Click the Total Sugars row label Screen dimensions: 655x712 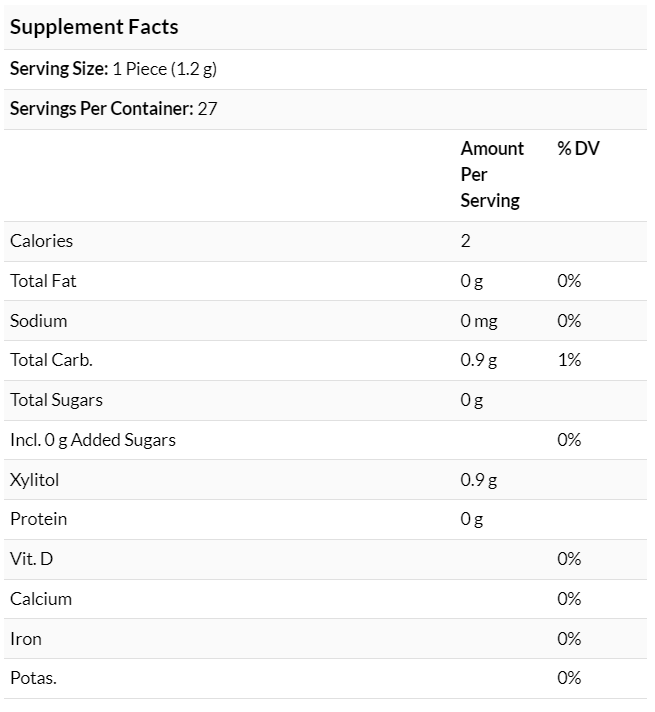coord(56,400)
